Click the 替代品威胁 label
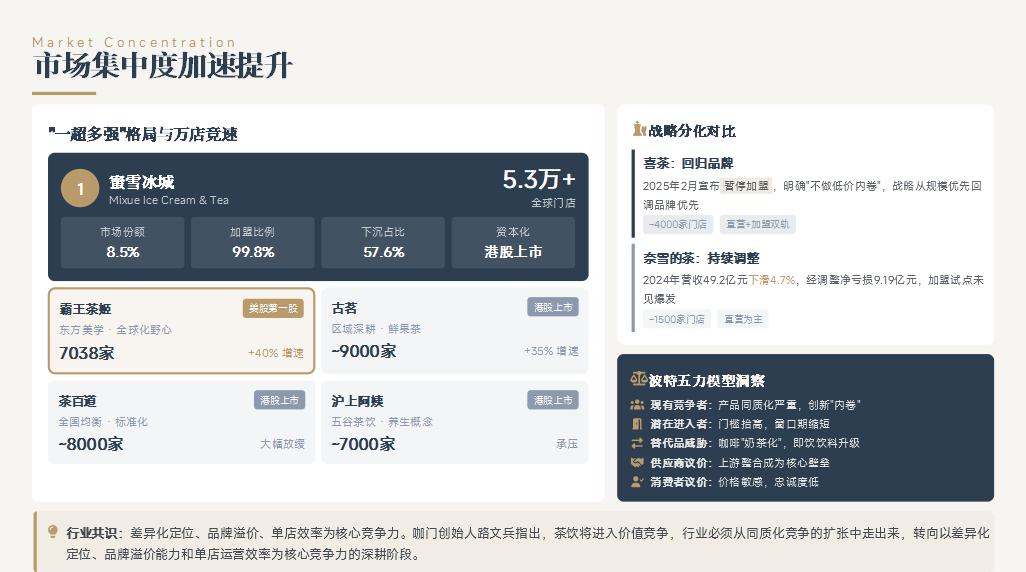The height and width of the screenshot is (572, 1026). click(679, 443)
